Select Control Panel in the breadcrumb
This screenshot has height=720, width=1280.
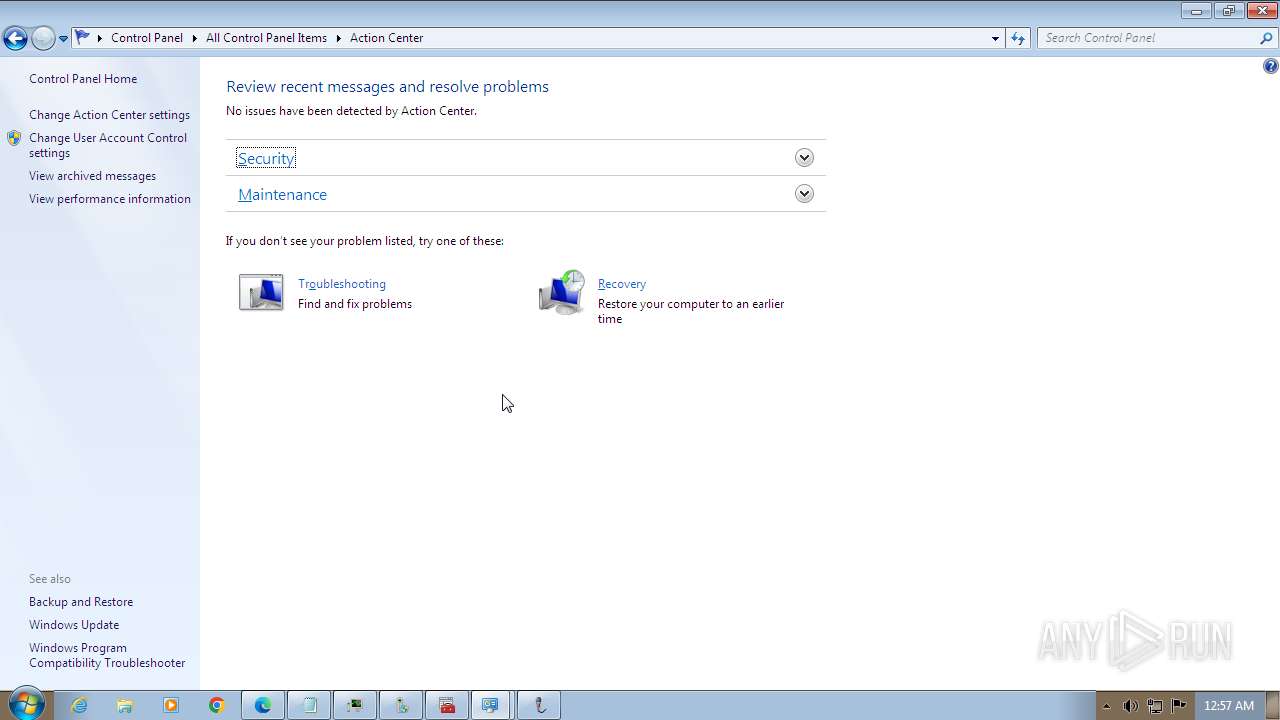(147, 38)
